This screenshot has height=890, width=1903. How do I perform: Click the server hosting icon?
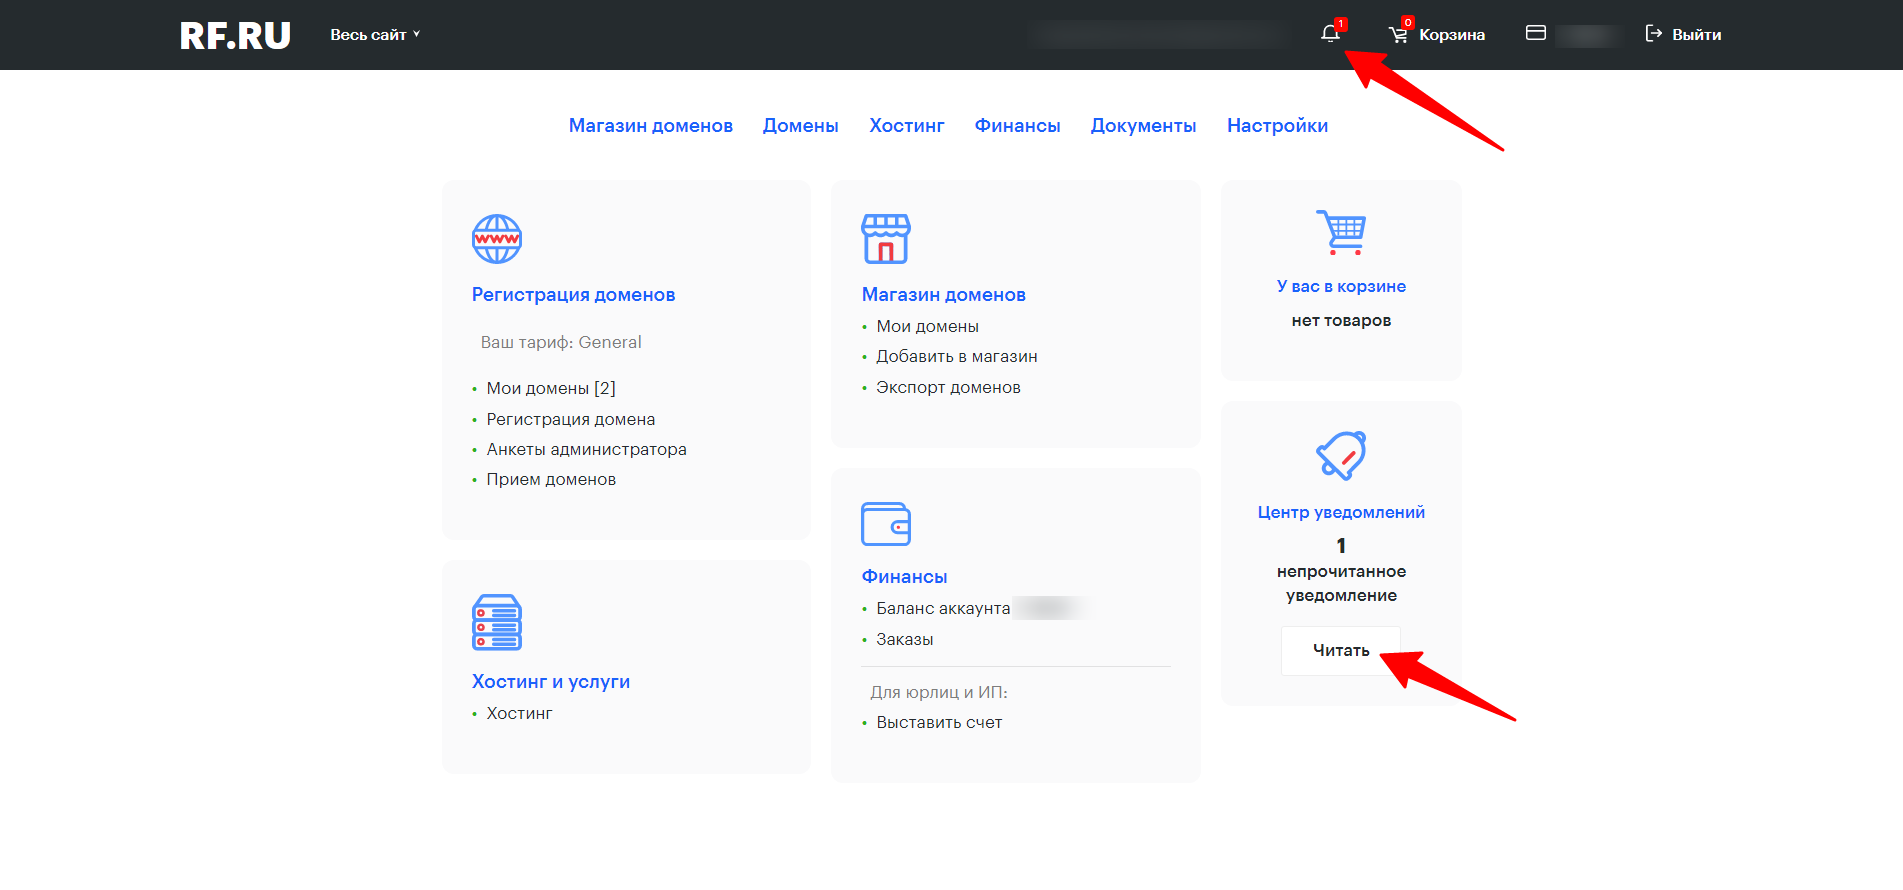pyautogui.click(x=496, y=622)
